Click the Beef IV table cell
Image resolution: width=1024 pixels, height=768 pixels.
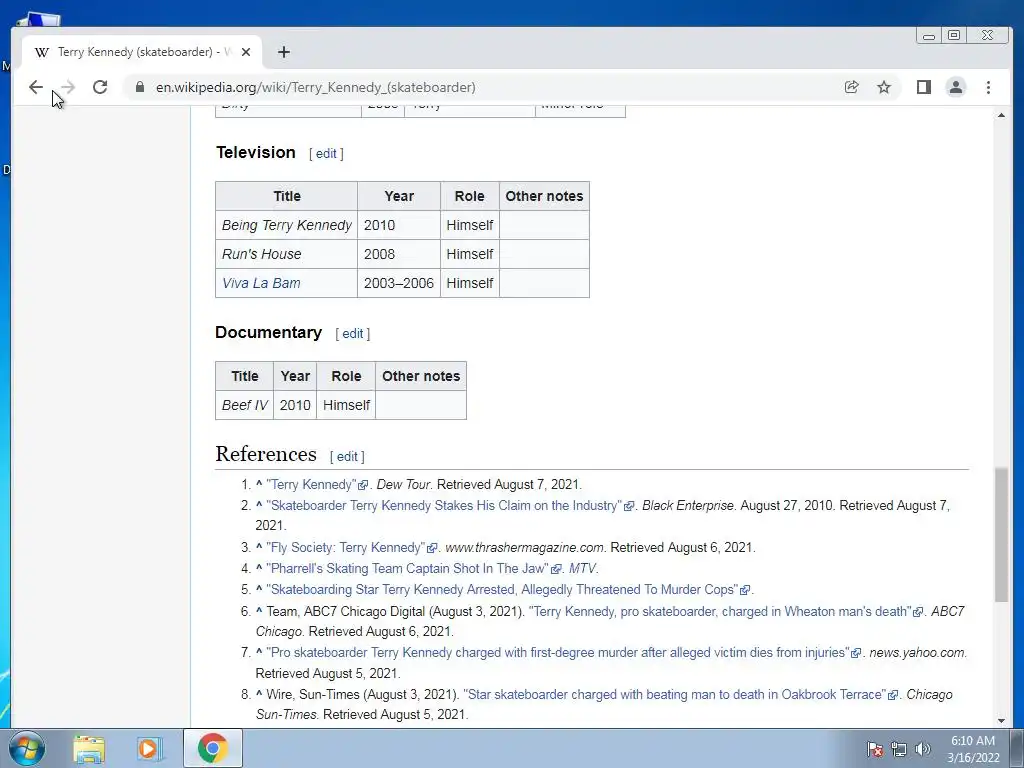(244, 405)
